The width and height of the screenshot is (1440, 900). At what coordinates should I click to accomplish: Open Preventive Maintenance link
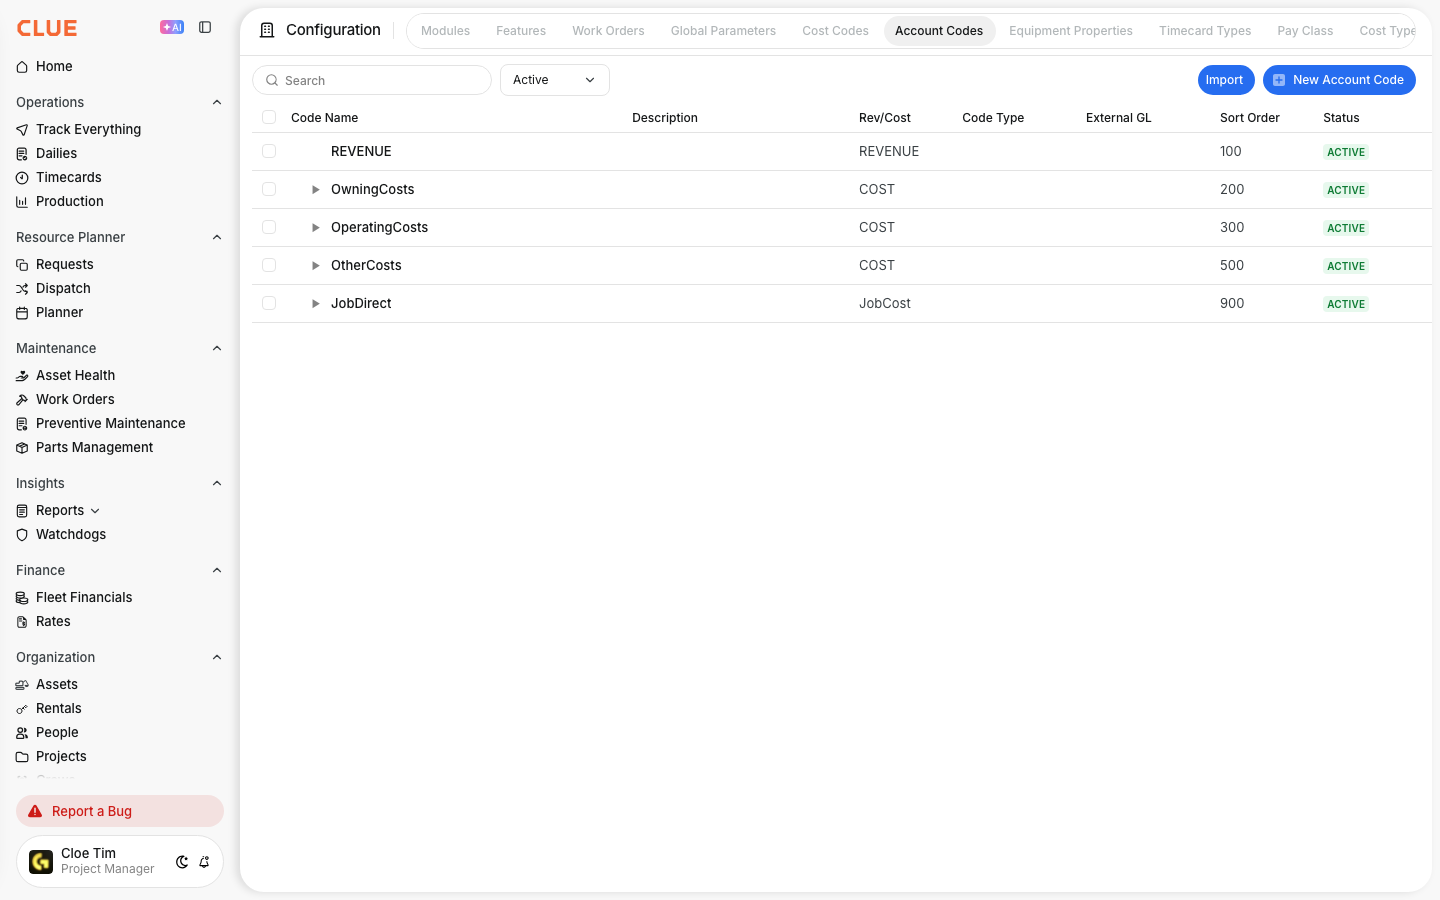[110, 424]
